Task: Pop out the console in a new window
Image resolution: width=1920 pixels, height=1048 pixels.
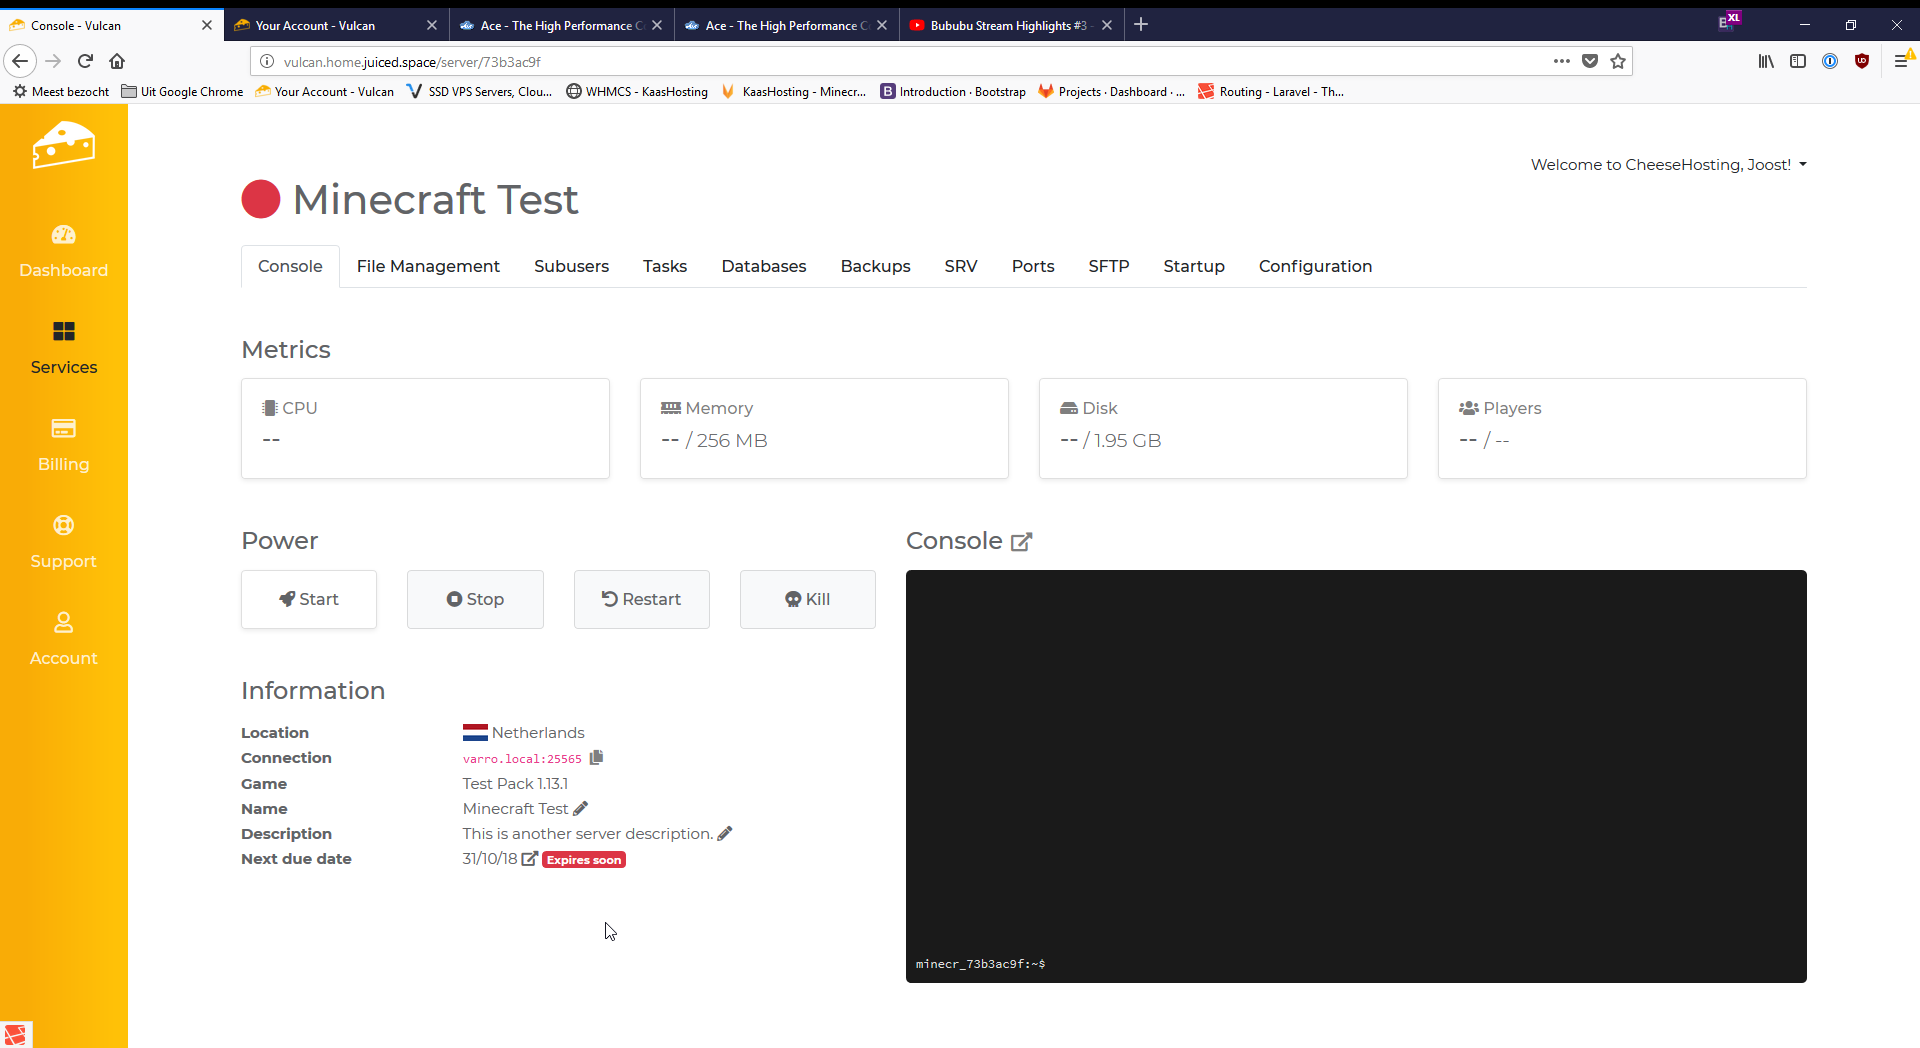Action: tap(1021, 542)
